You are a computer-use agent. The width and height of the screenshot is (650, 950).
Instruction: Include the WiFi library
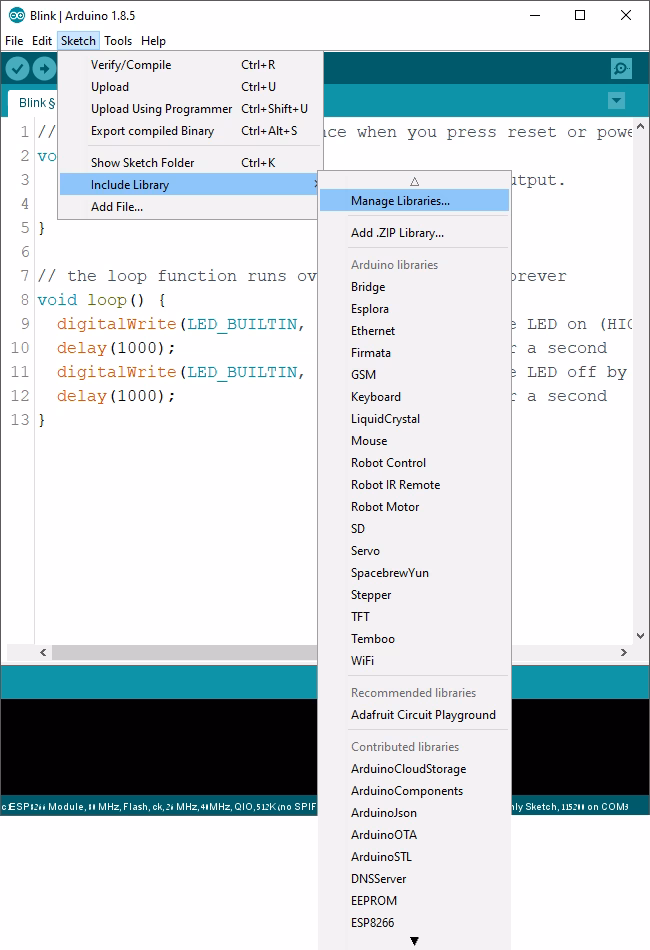[x=414, y=661]
